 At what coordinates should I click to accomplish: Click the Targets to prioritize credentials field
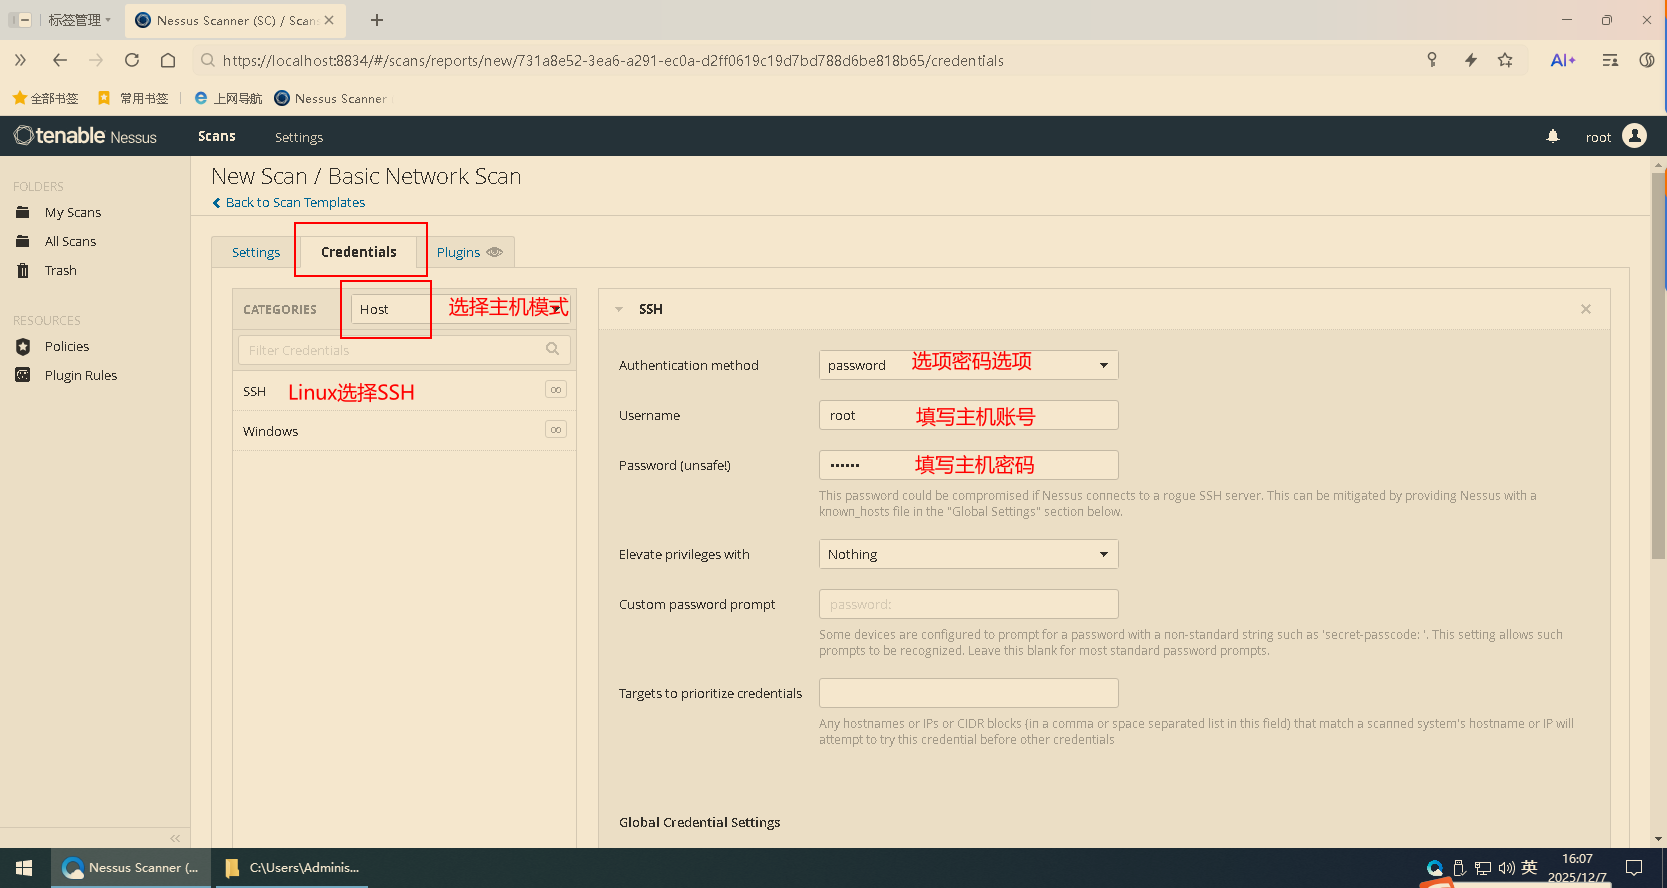(x=967, y=693)
